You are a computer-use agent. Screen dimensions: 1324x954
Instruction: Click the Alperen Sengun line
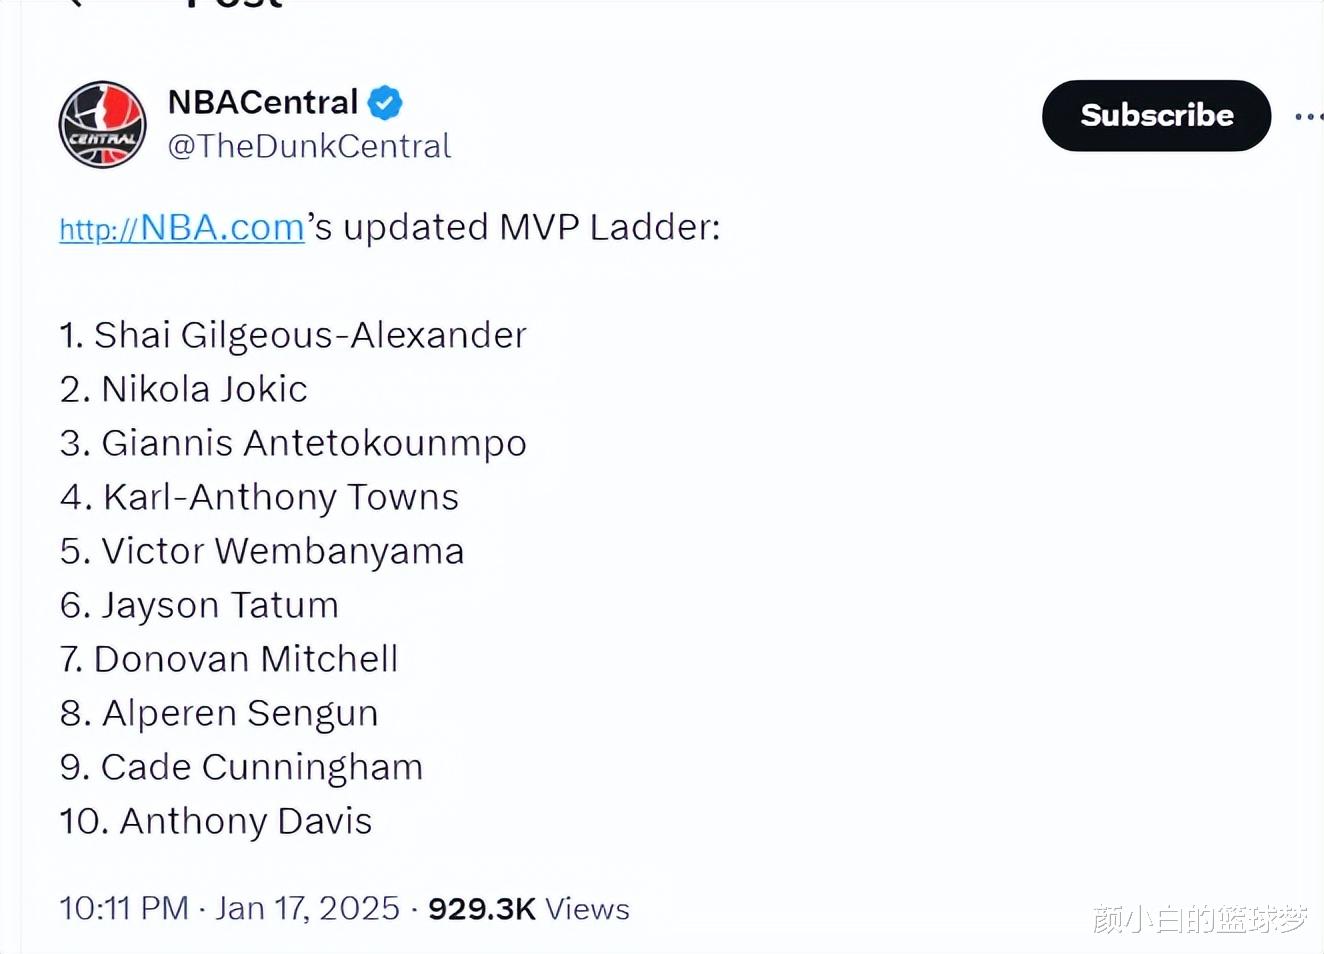(x=219, y=714)
